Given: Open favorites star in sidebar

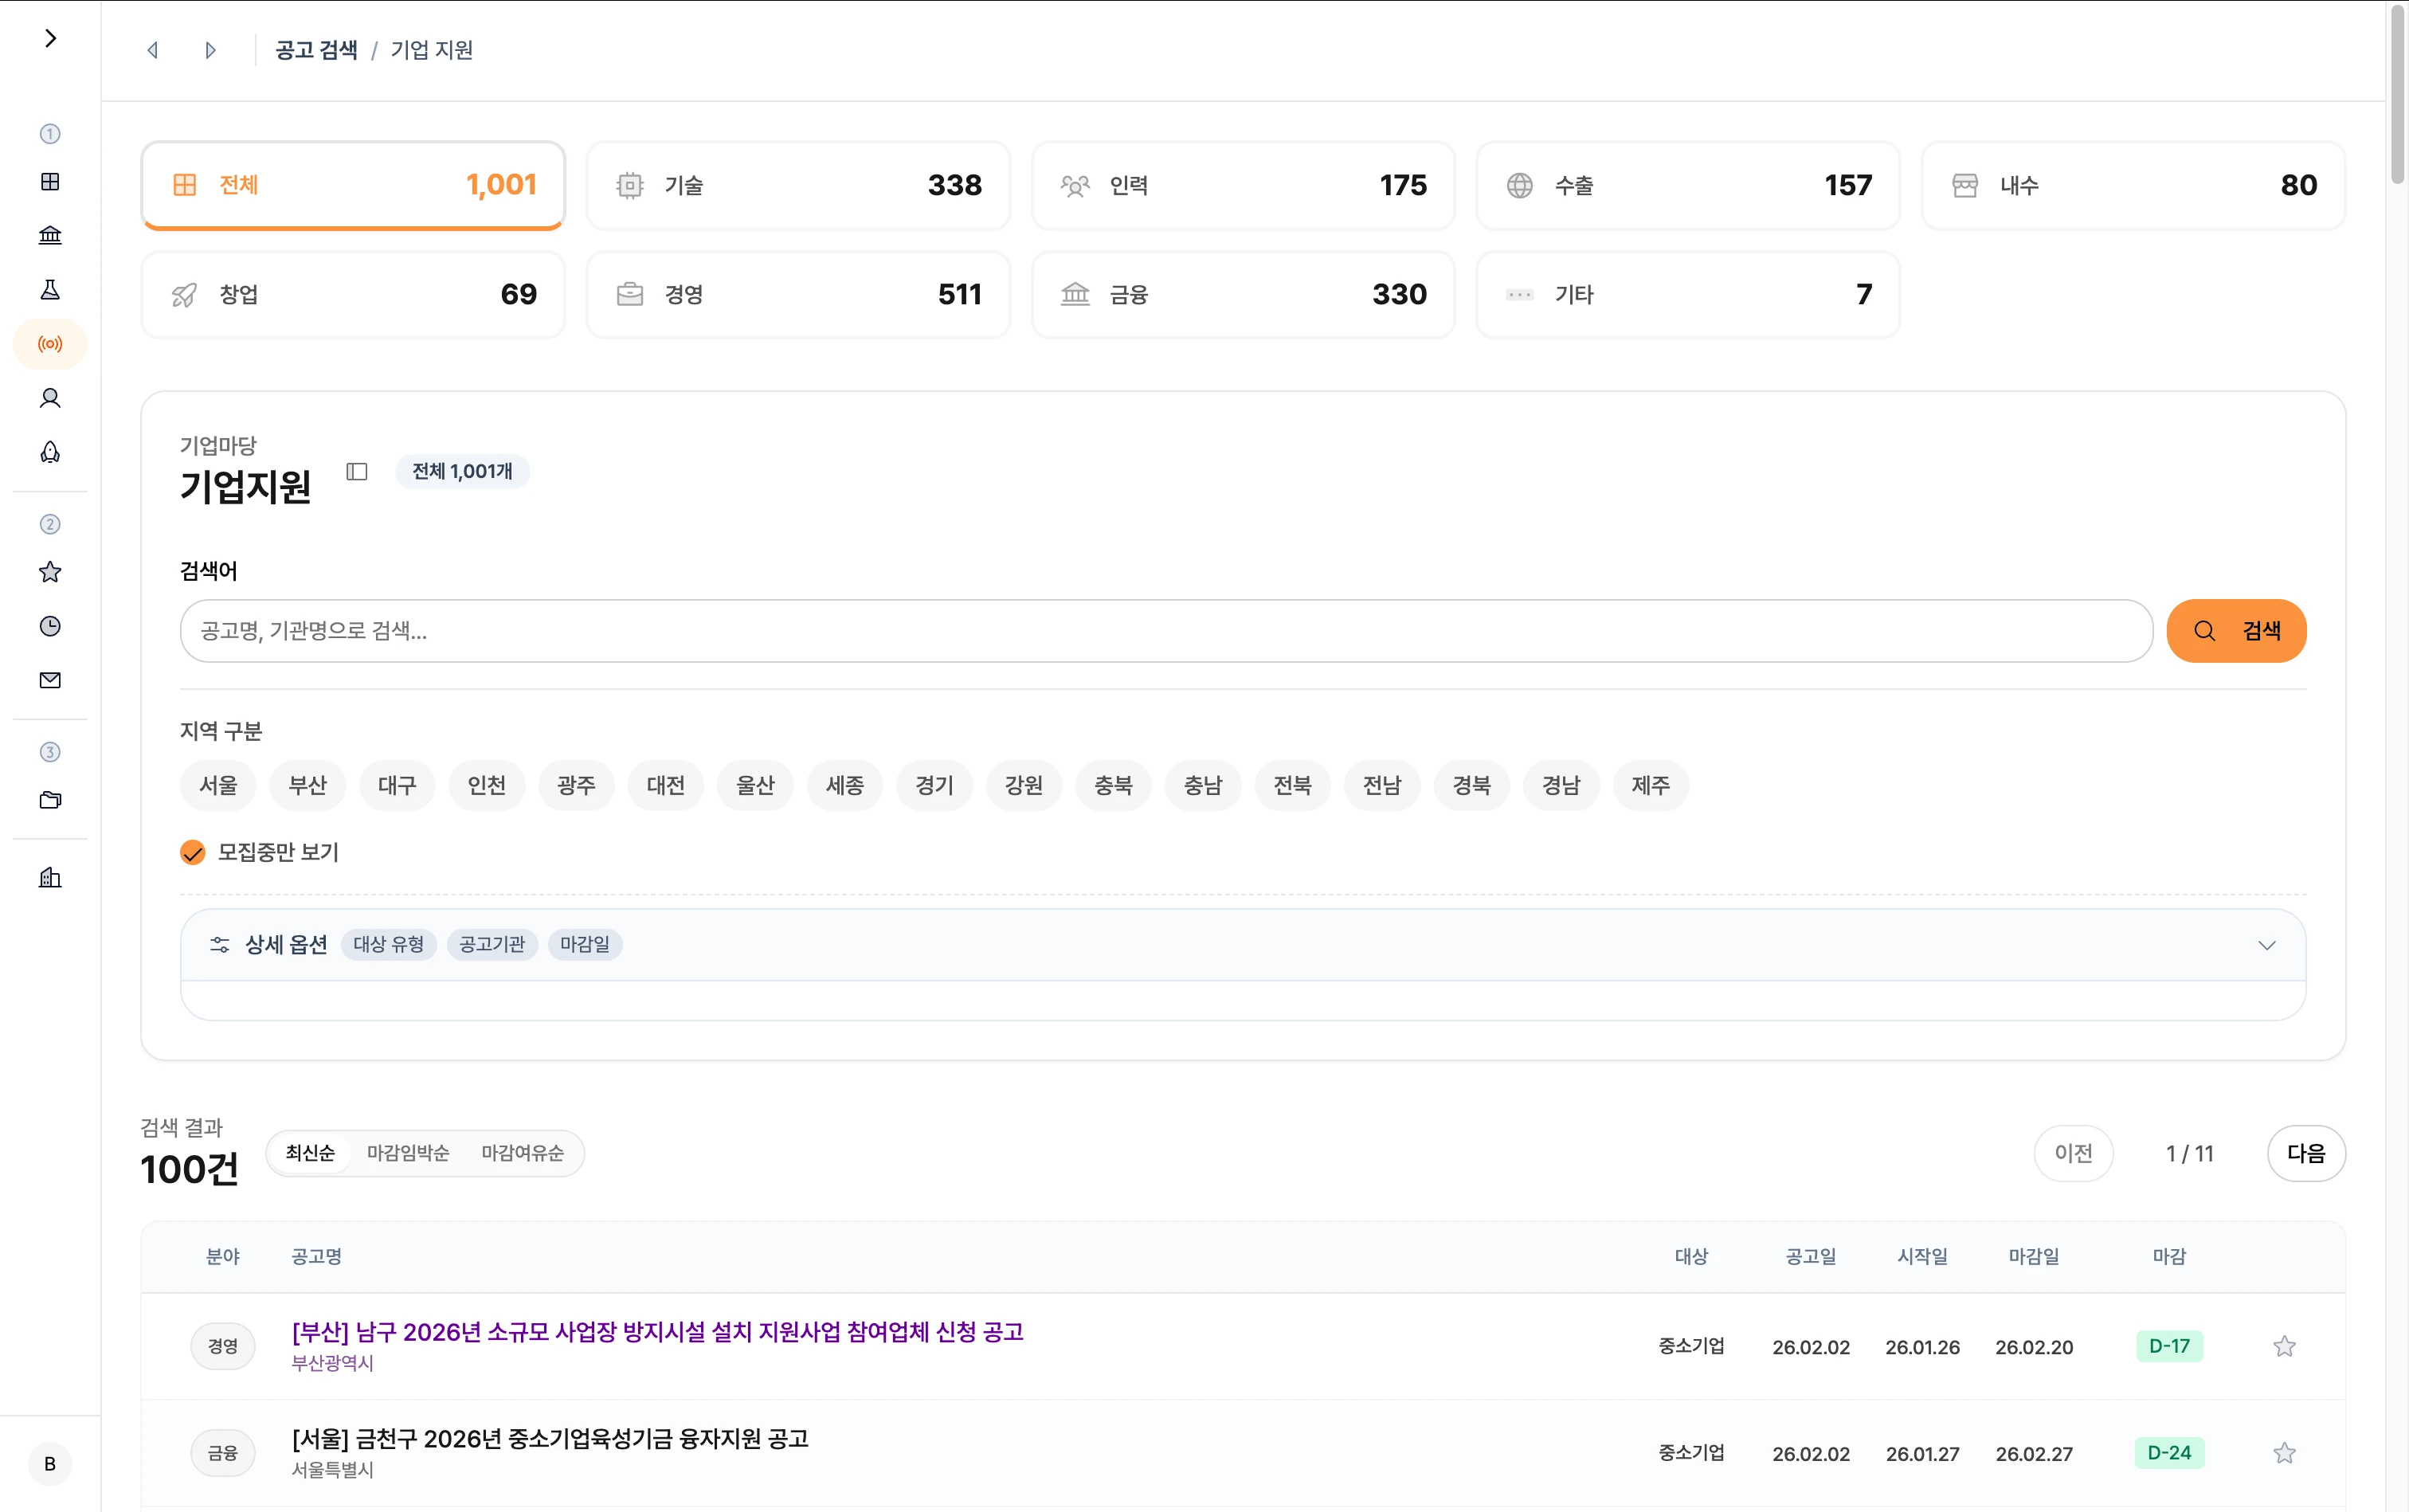Looking at the screenshot, I should pyautogui.click(x=50, y=572).
